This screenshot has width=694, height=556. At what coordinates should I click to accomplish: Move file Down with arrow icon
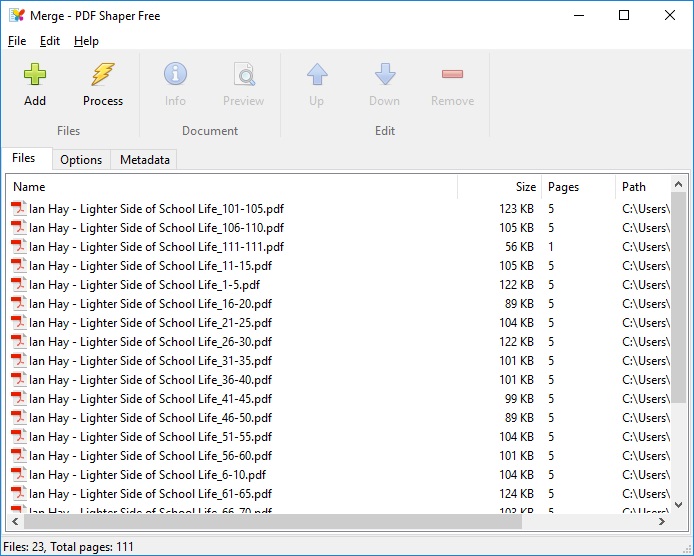(385, 74)
